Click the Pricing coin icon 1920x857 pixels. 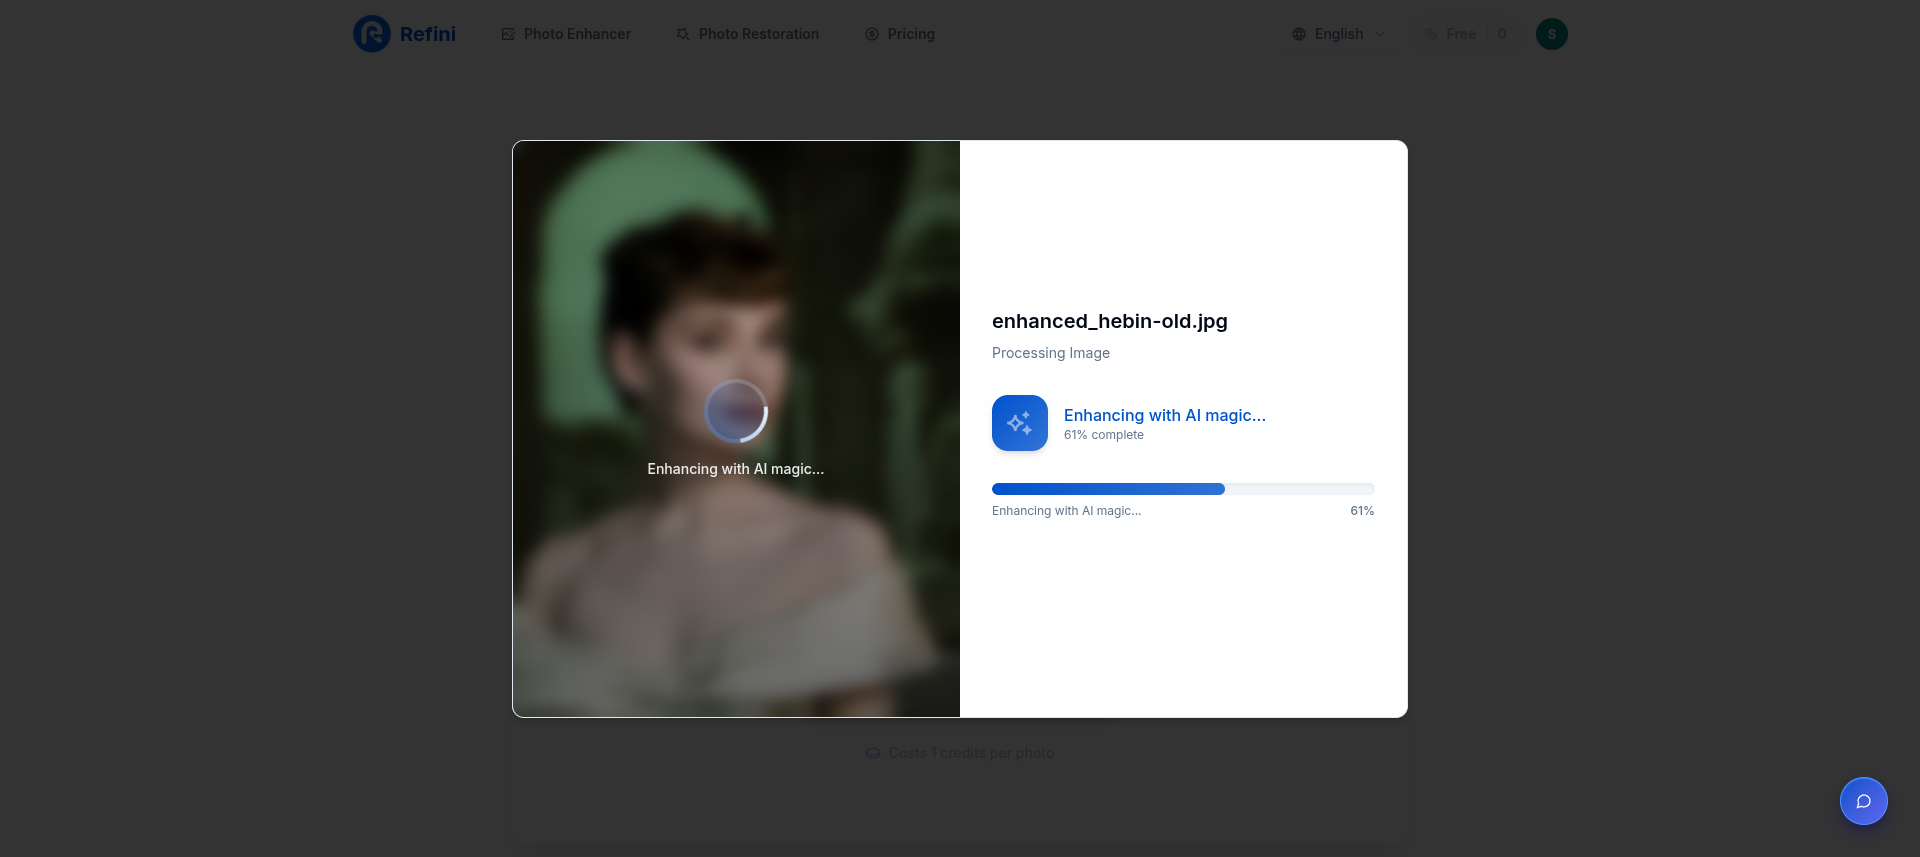point(872,34)
